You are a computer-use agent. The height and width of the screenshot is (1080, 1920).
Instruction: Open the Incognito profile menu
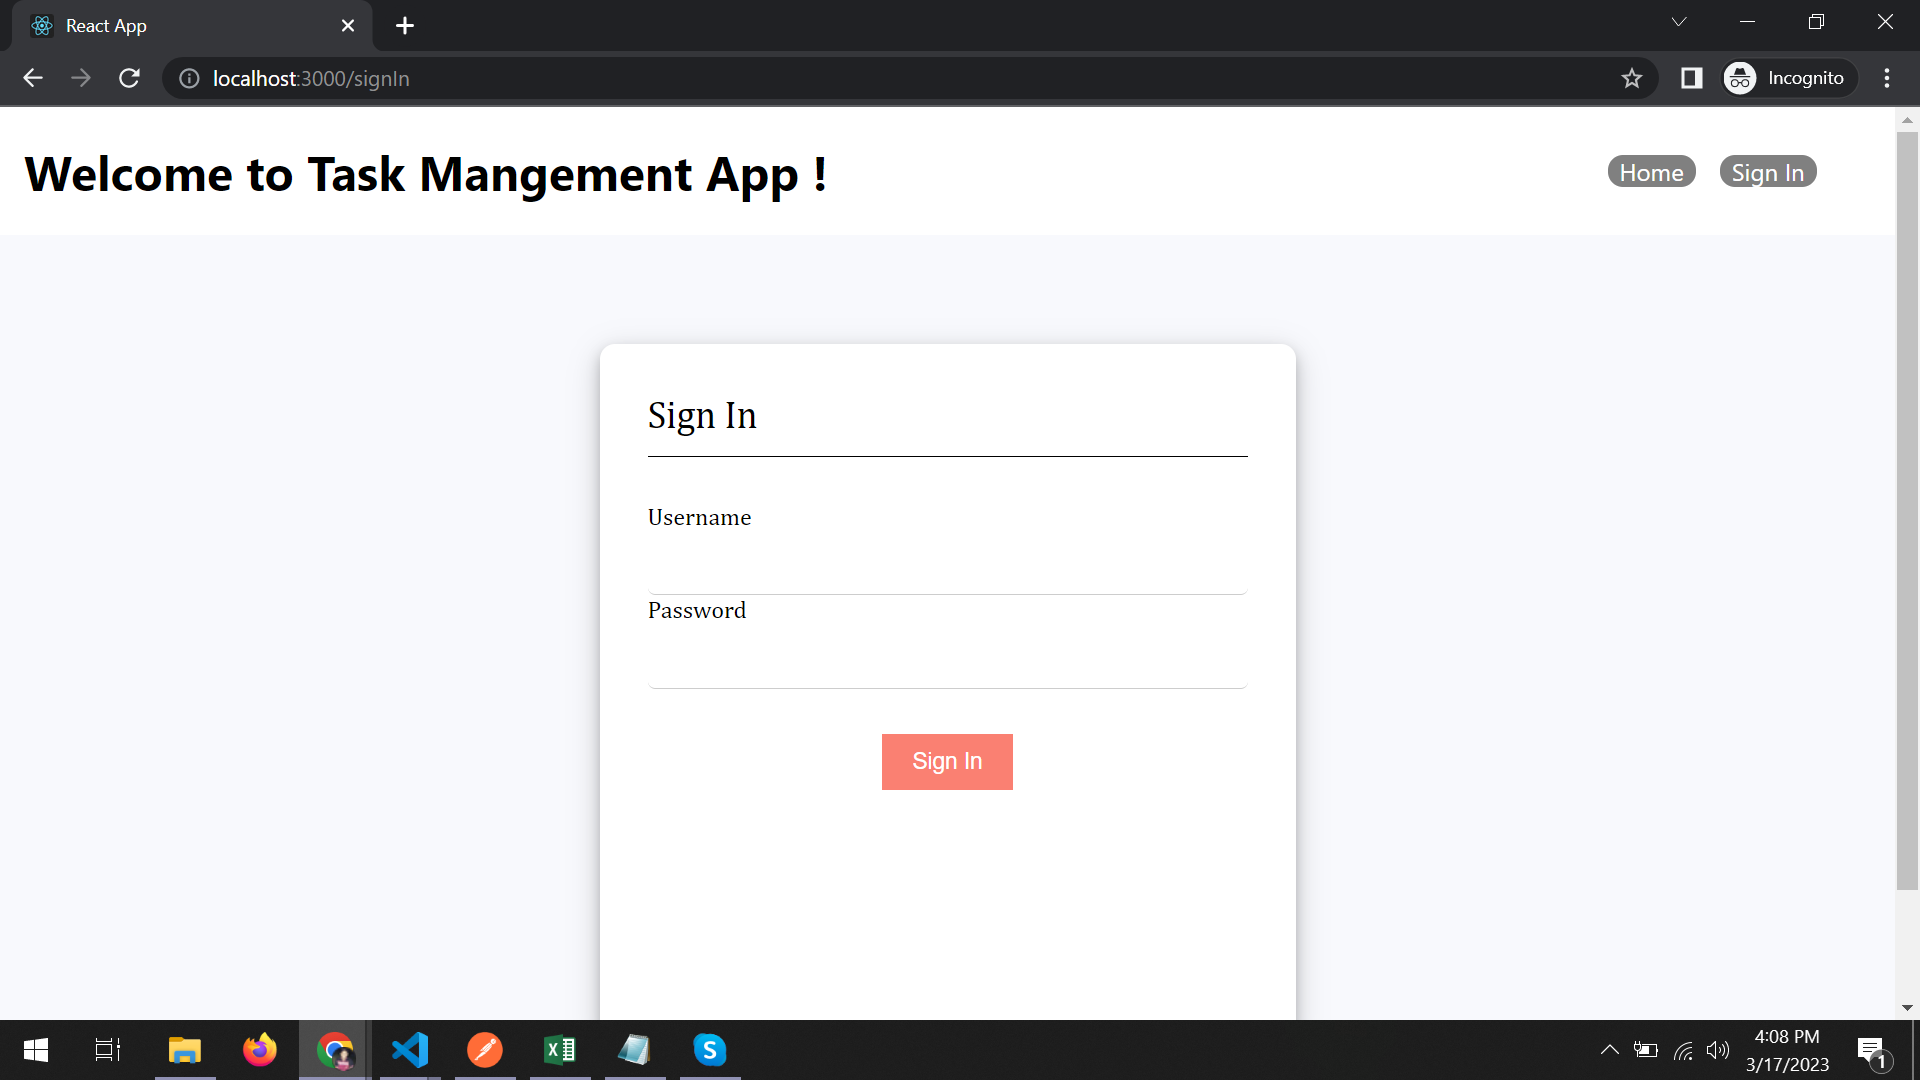point(1788,78)
